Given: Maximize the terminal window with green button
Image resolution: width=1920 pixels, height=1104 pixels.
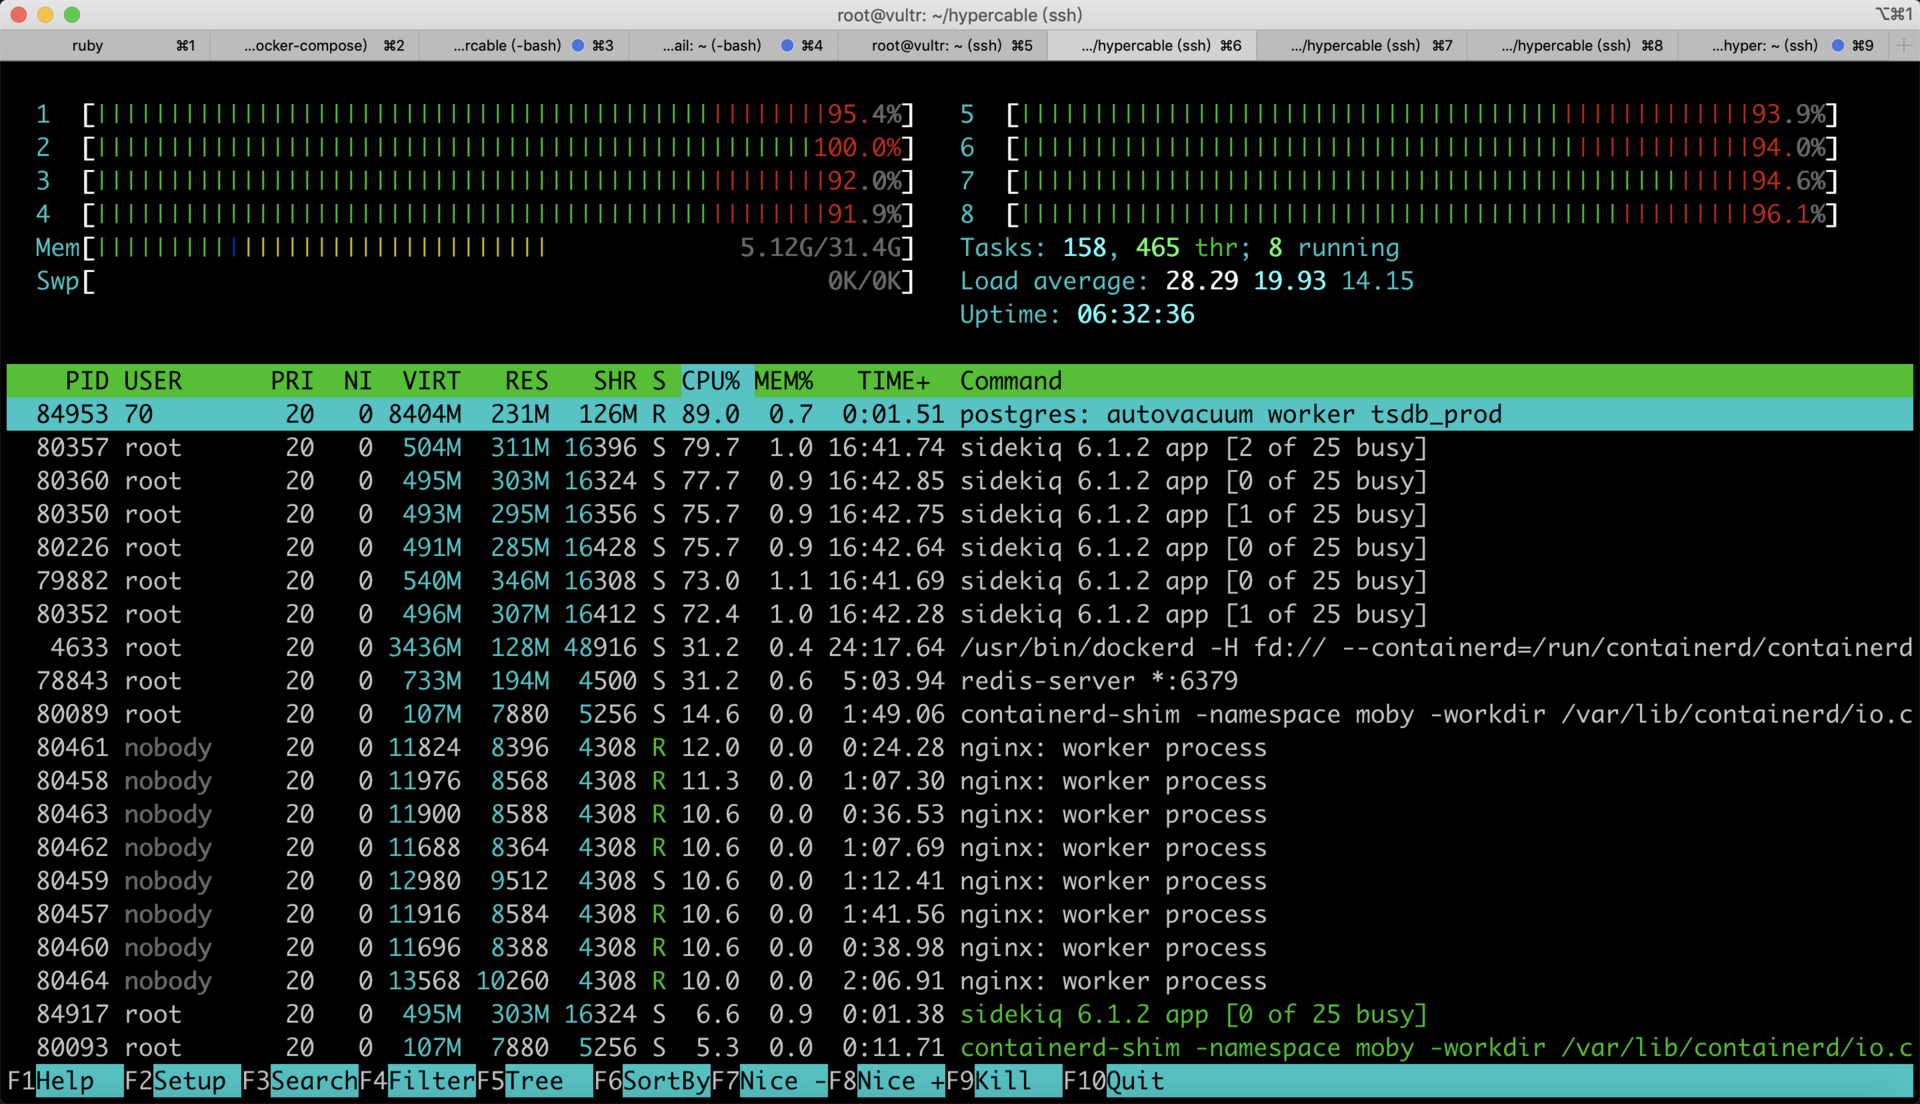Looking at the screenshot, I should click(72, 15).
